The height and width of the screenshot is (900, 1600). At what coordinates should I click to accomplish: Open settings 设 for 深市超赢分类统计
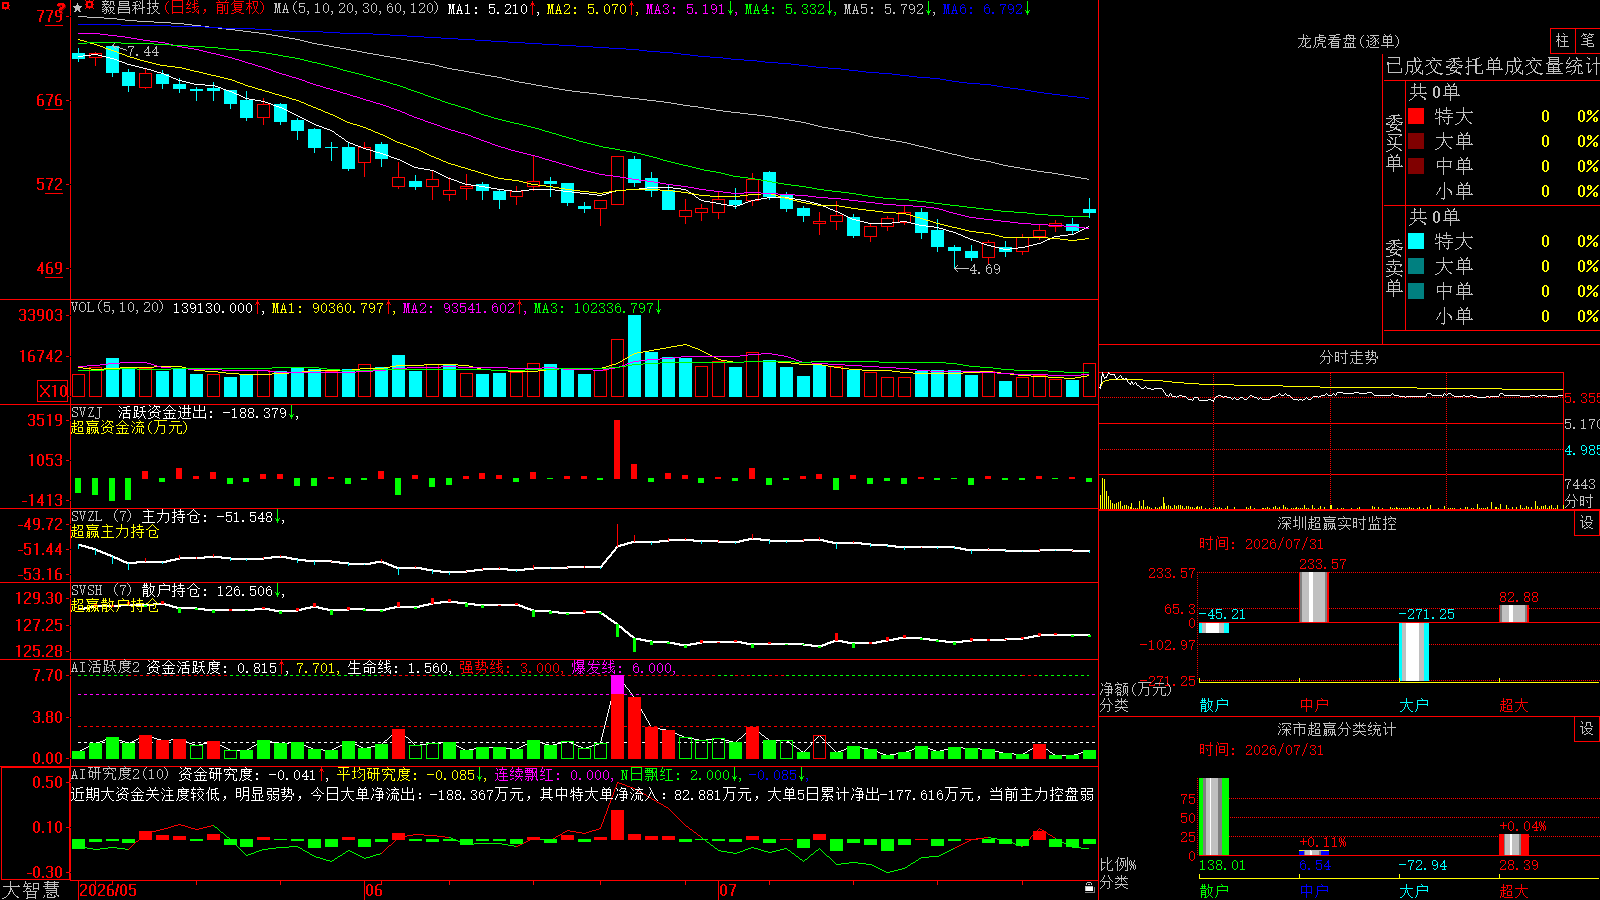coord(1587,729)
